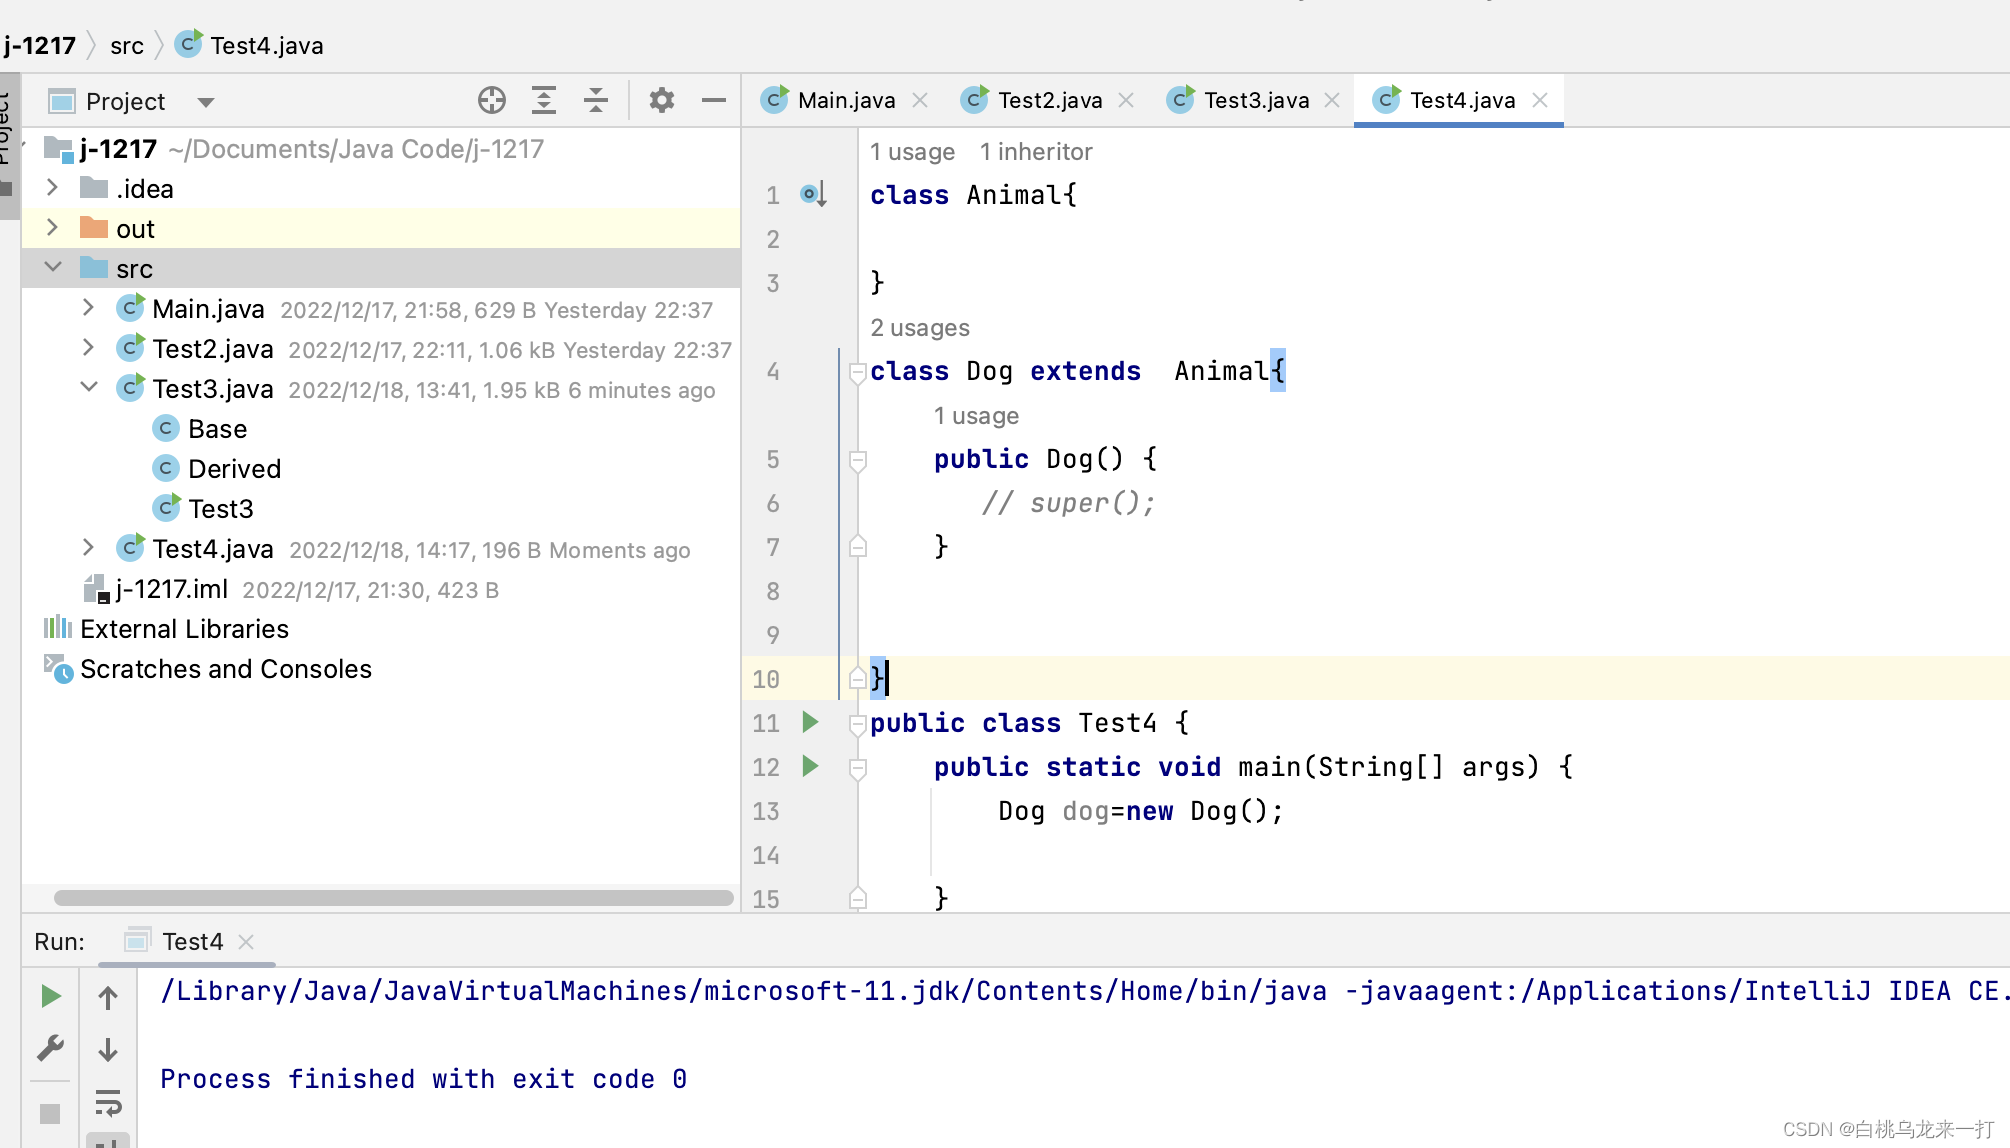The image size is (2010, 1148).
Task: Toggle Soft-Wrap in the Run console
Action: tap(108, 1103)
